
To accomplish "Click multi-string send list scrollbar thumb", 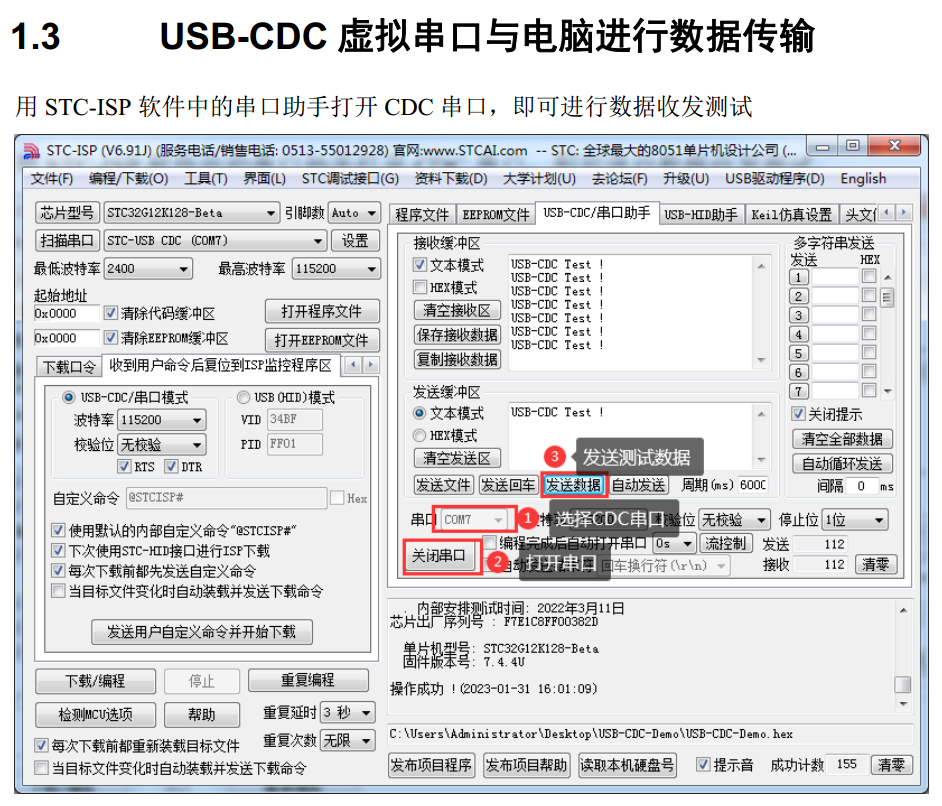I will click(x=887, y=298).
